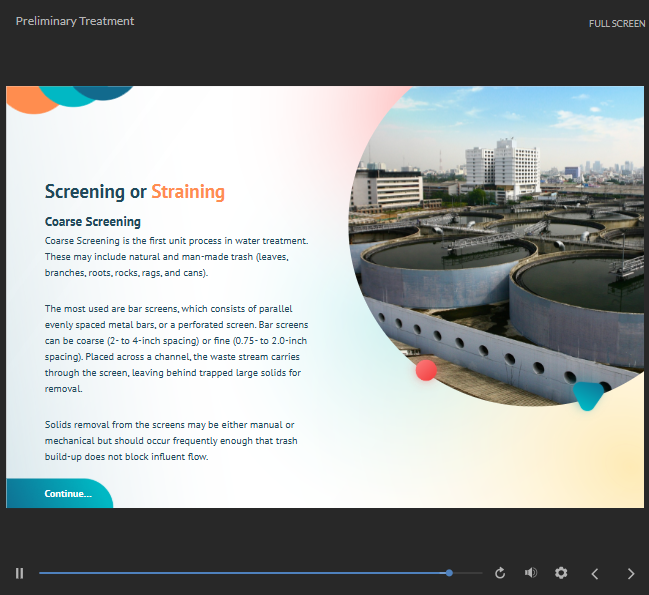Click the seek handle on progress bar
This screenshot has height=595, width=649.
pyautogui.click(x=449, y=573)
